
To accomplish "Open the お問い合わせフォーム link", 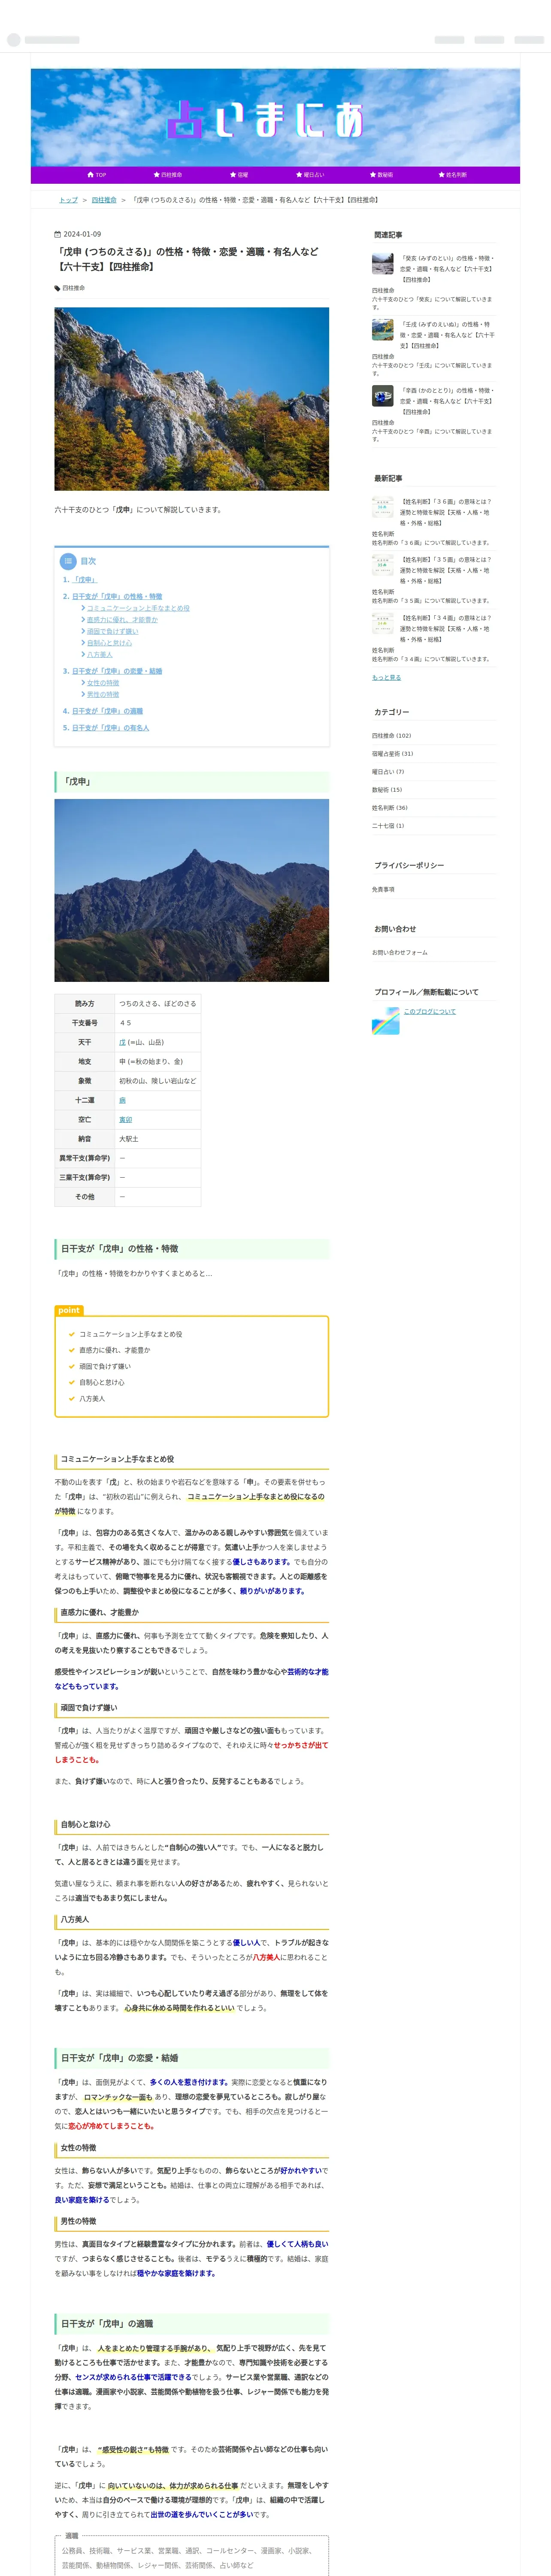I will [x=400, y=953].
